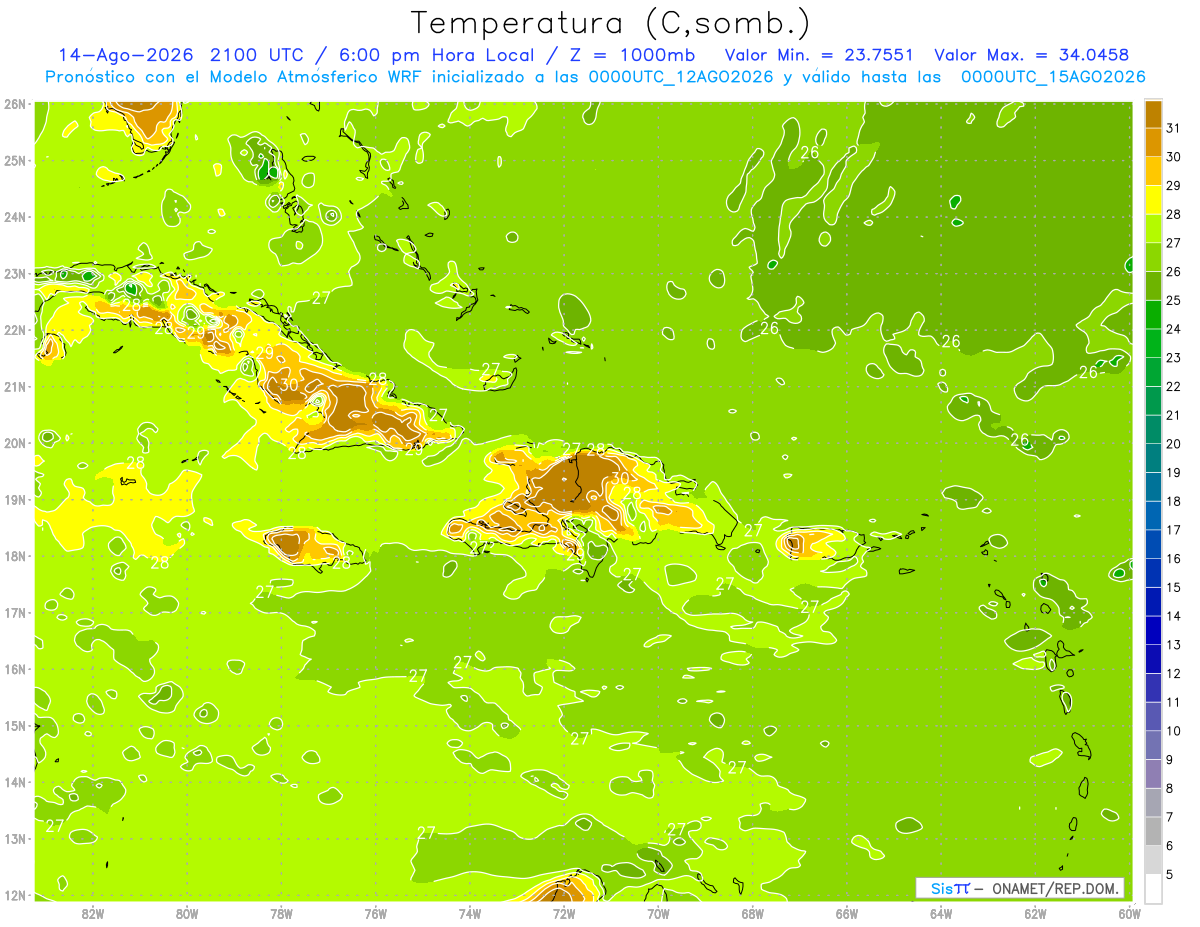Click the "16N" latitude axis label
This screenshot has width=1200, height=927.
click(14, 669)
